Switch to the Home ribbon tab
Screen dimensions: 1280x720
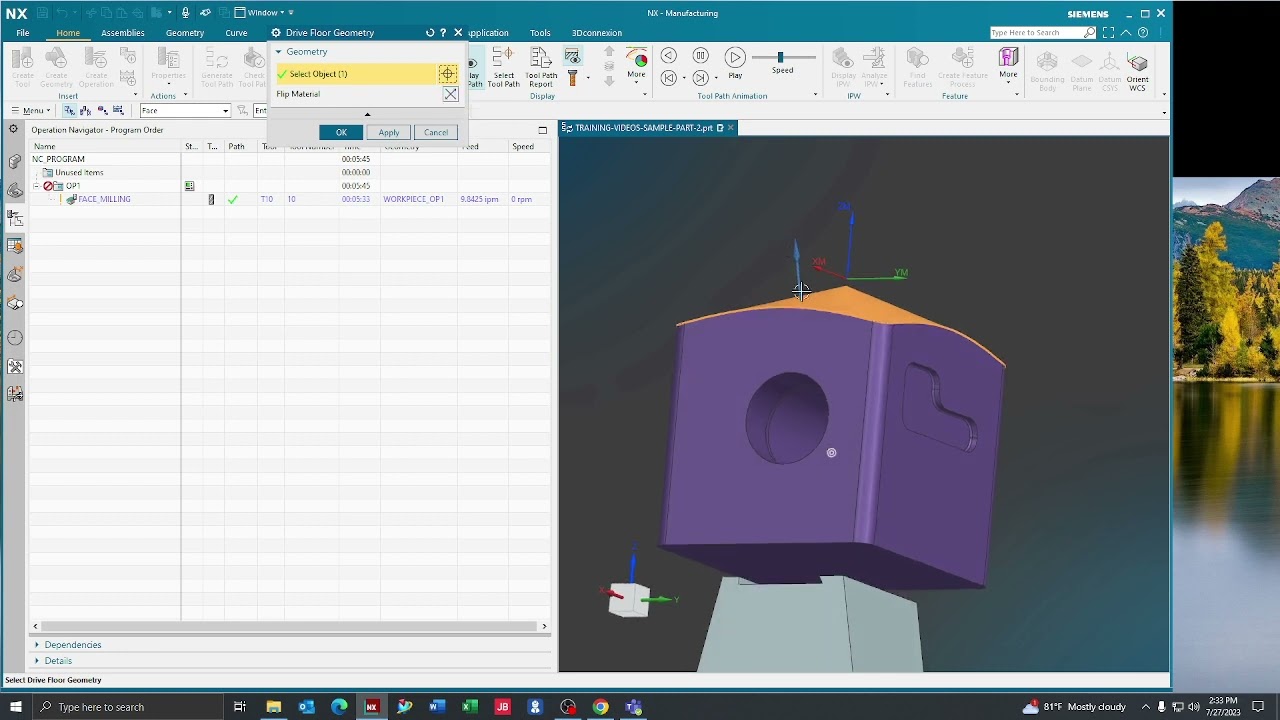(x=68, y=33)
